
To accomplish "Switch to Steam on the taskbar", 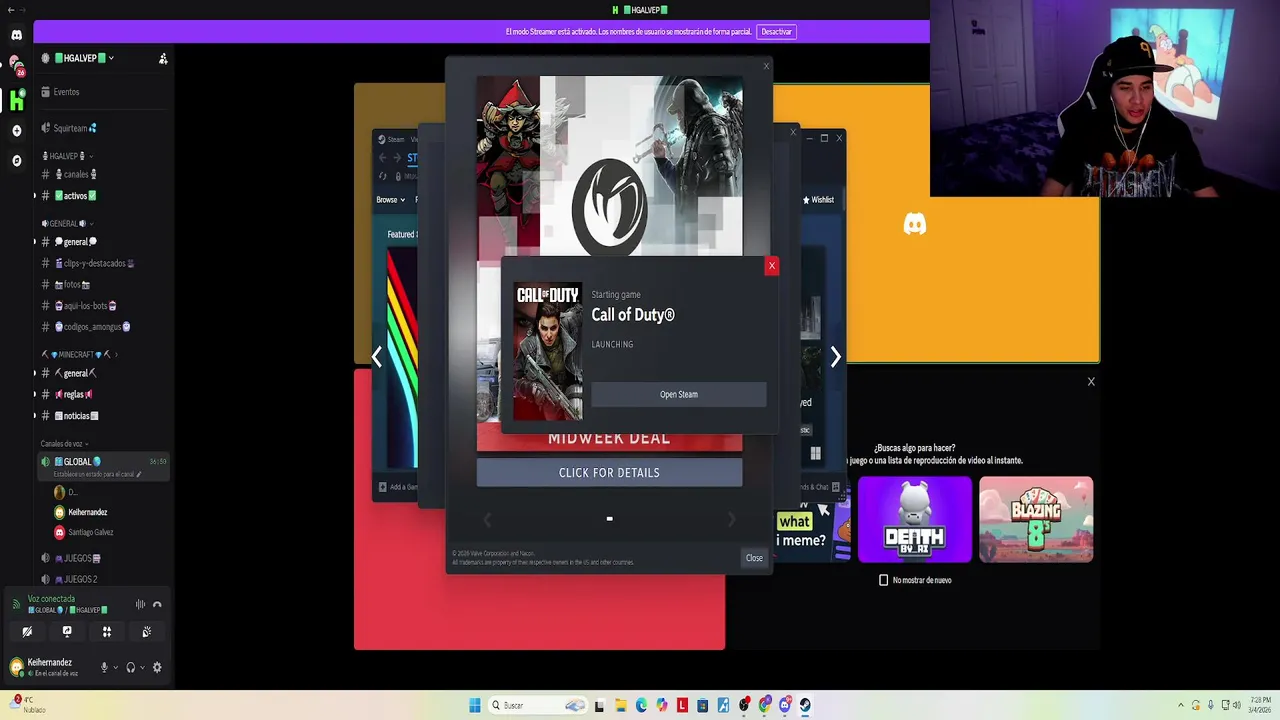I will tap(805, 706).
